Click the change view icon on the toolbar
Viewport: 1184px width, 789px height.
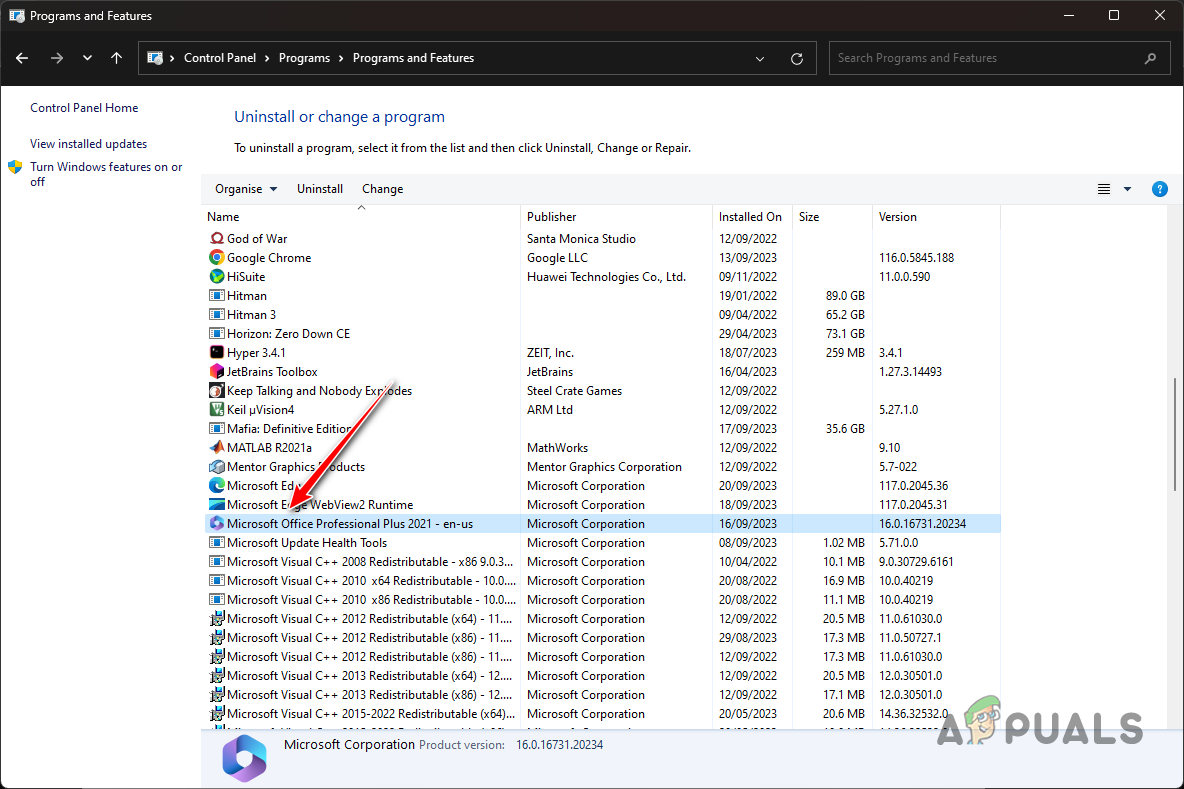pos(1104,189)
